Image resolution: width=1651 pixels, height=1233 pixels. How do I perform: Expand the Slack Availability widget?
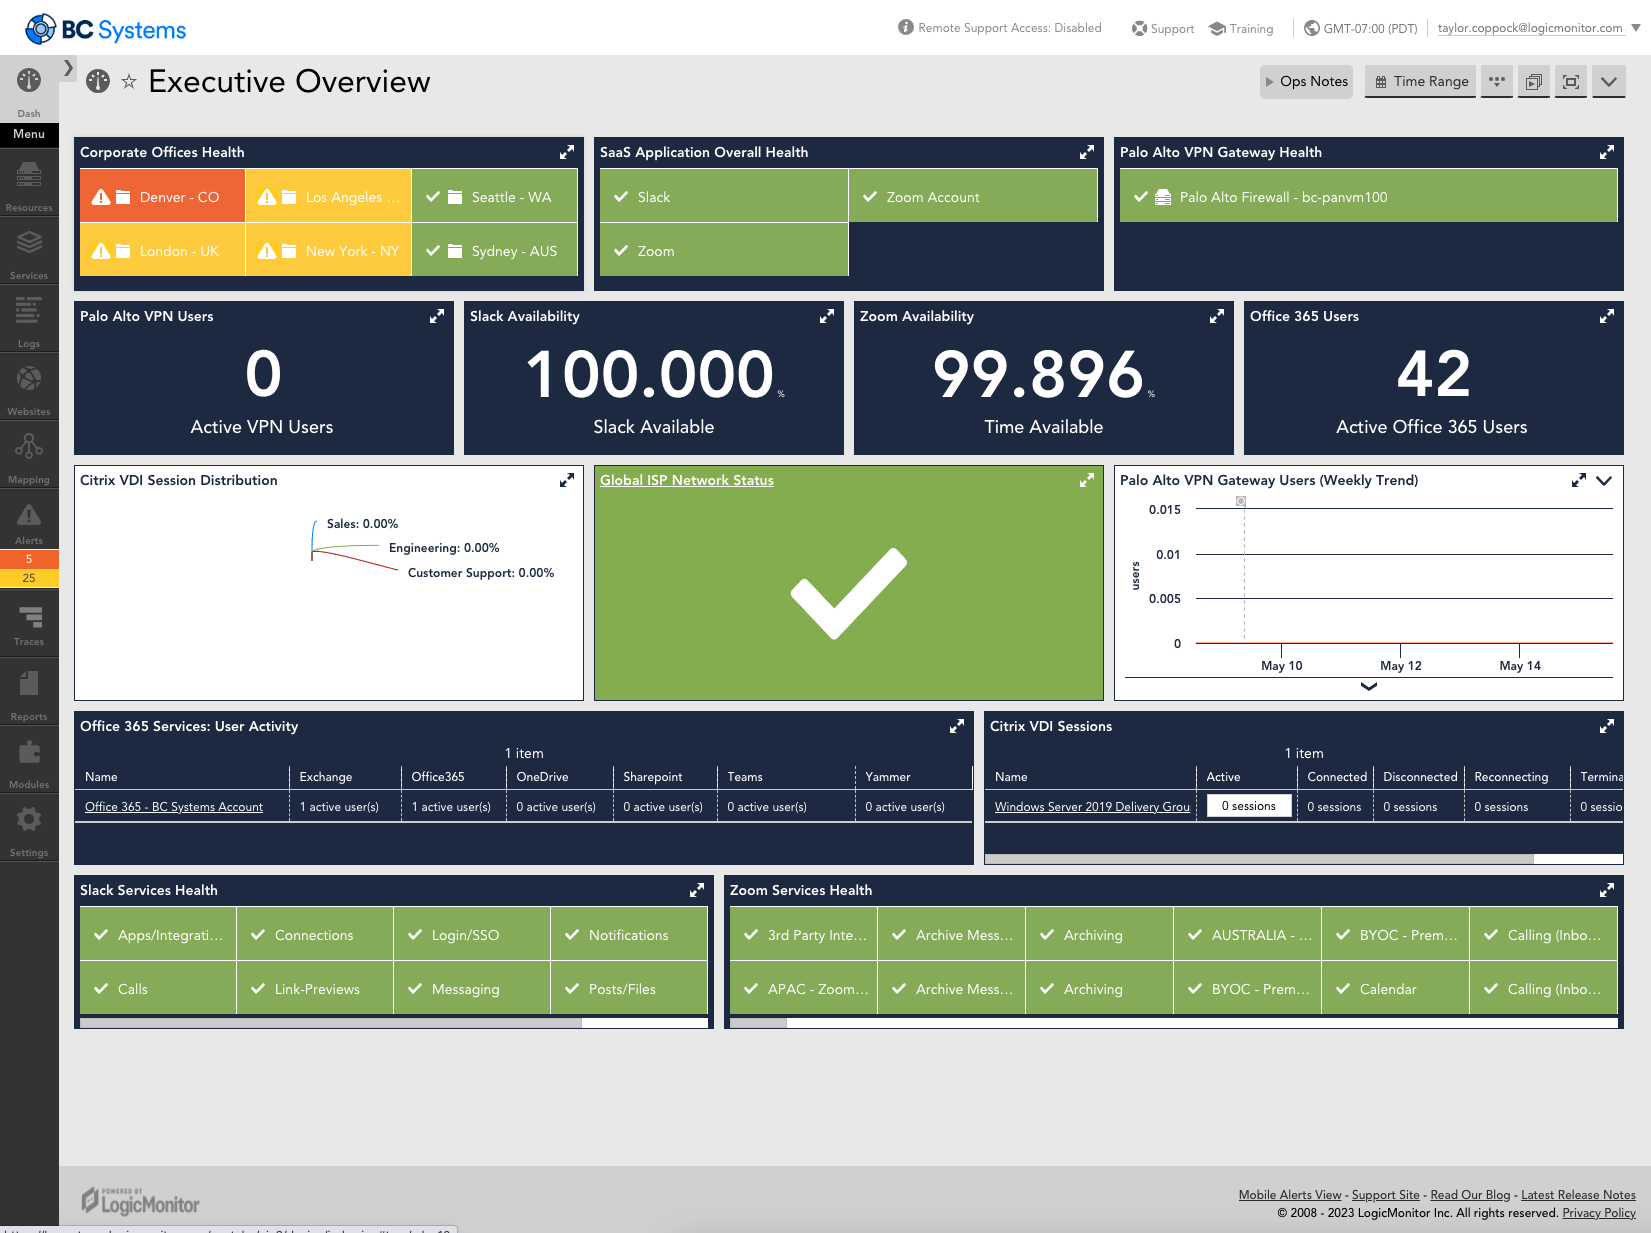click(827, 316)
